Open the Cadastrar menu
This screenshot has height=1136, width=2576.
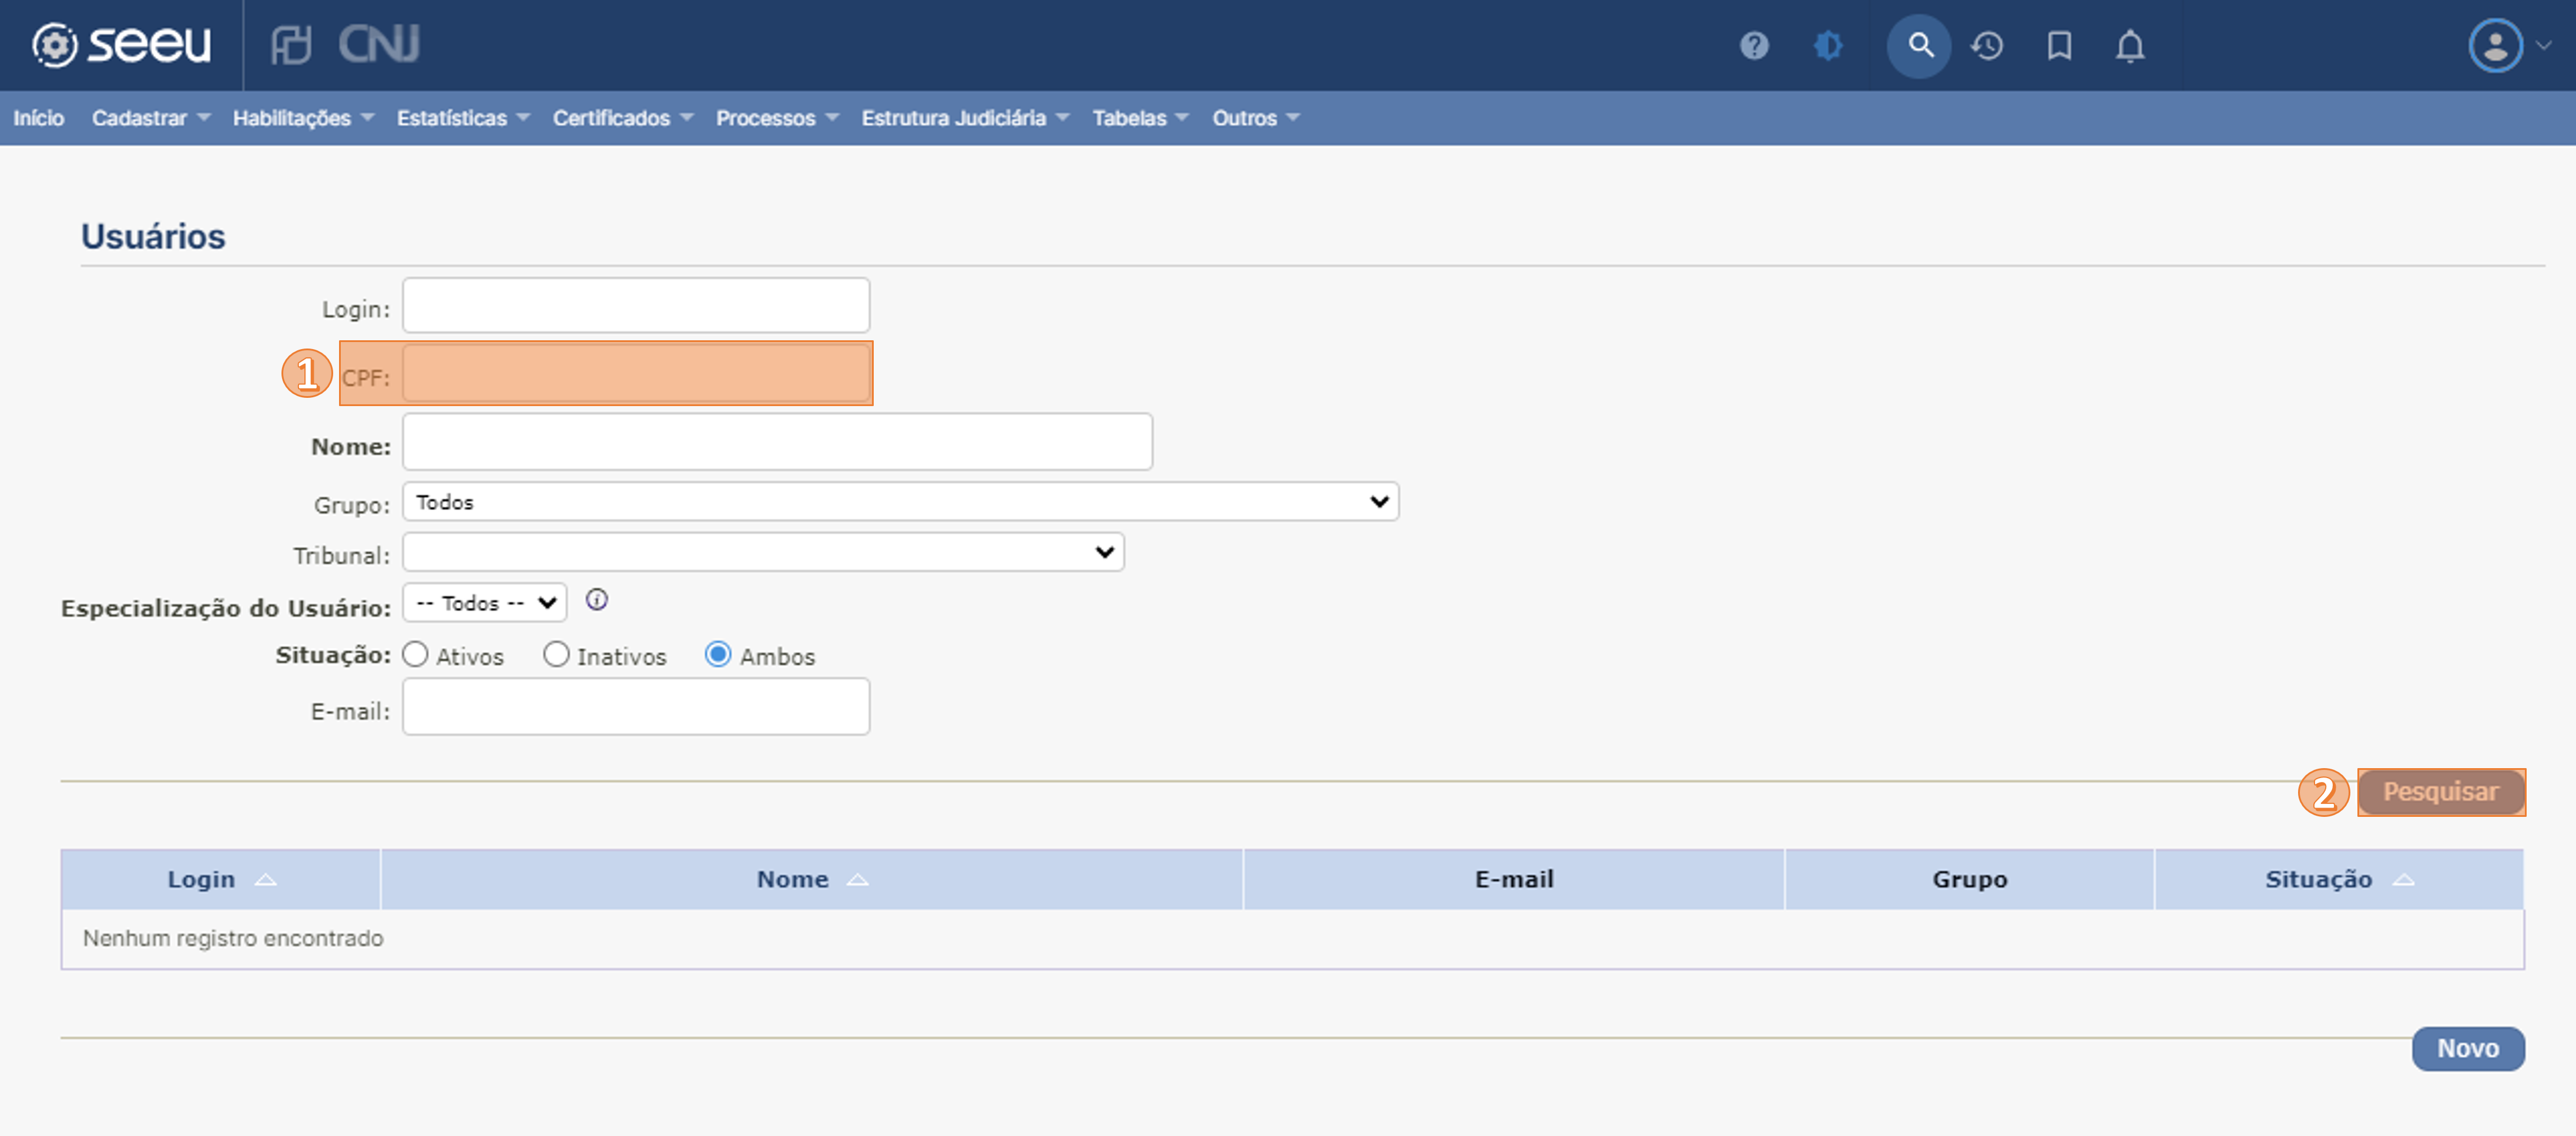click(150, 118)
